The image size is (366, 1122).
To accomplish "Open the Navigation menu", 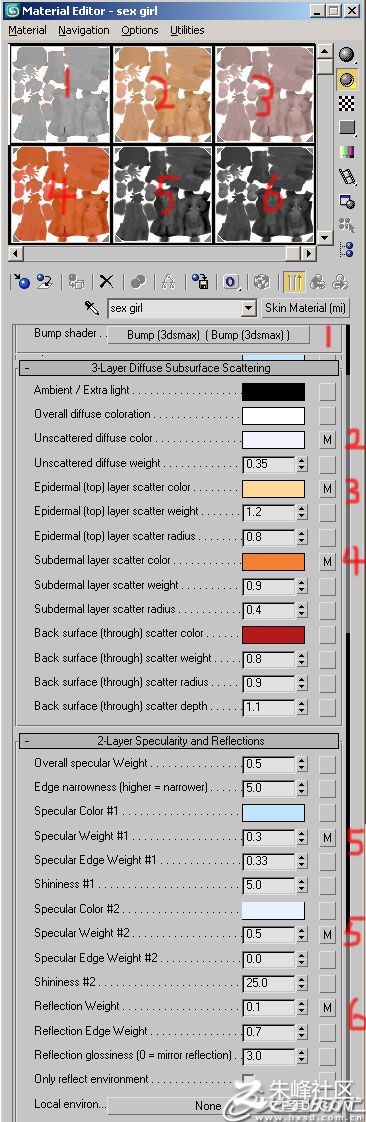I will tap(84, 30).
